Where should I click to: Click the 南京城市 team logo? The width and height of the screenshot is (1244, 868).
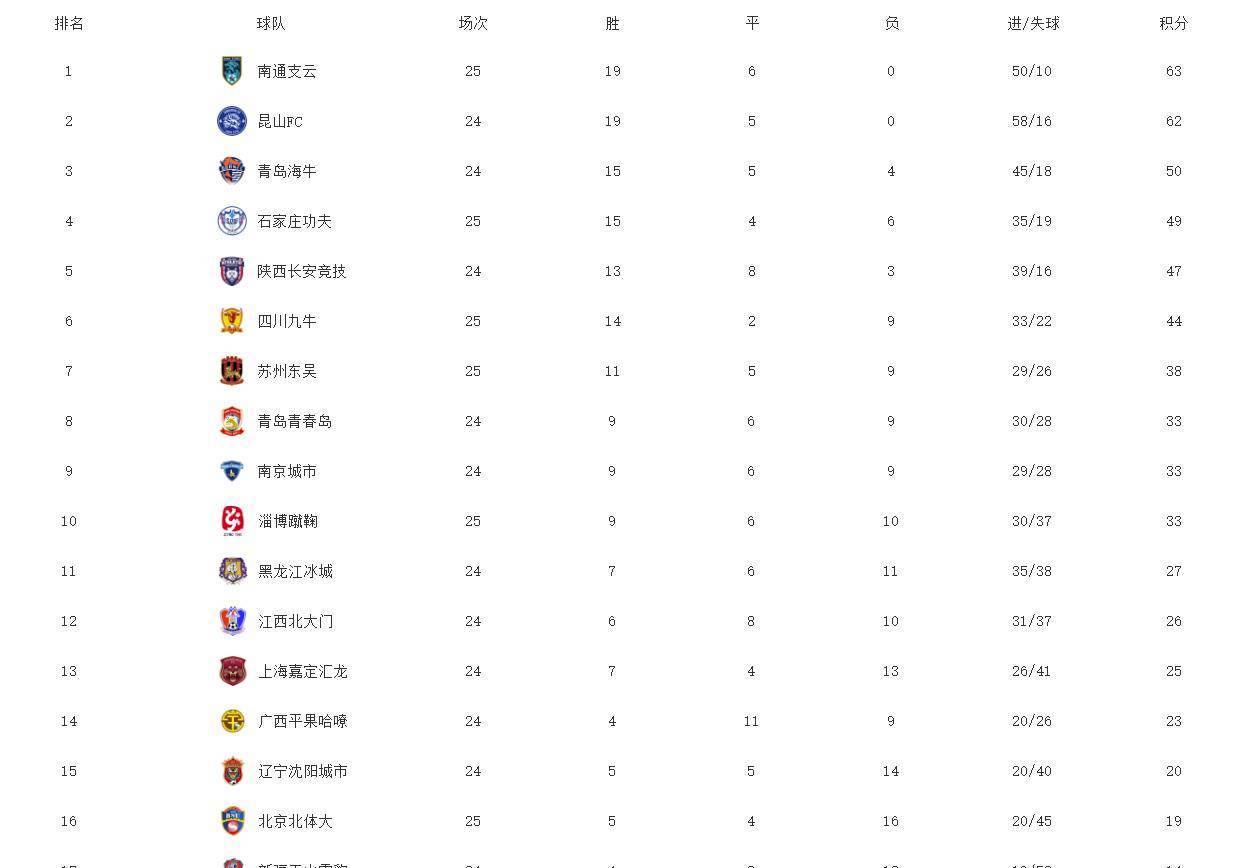pyautogui.click(x=232, y=471)
